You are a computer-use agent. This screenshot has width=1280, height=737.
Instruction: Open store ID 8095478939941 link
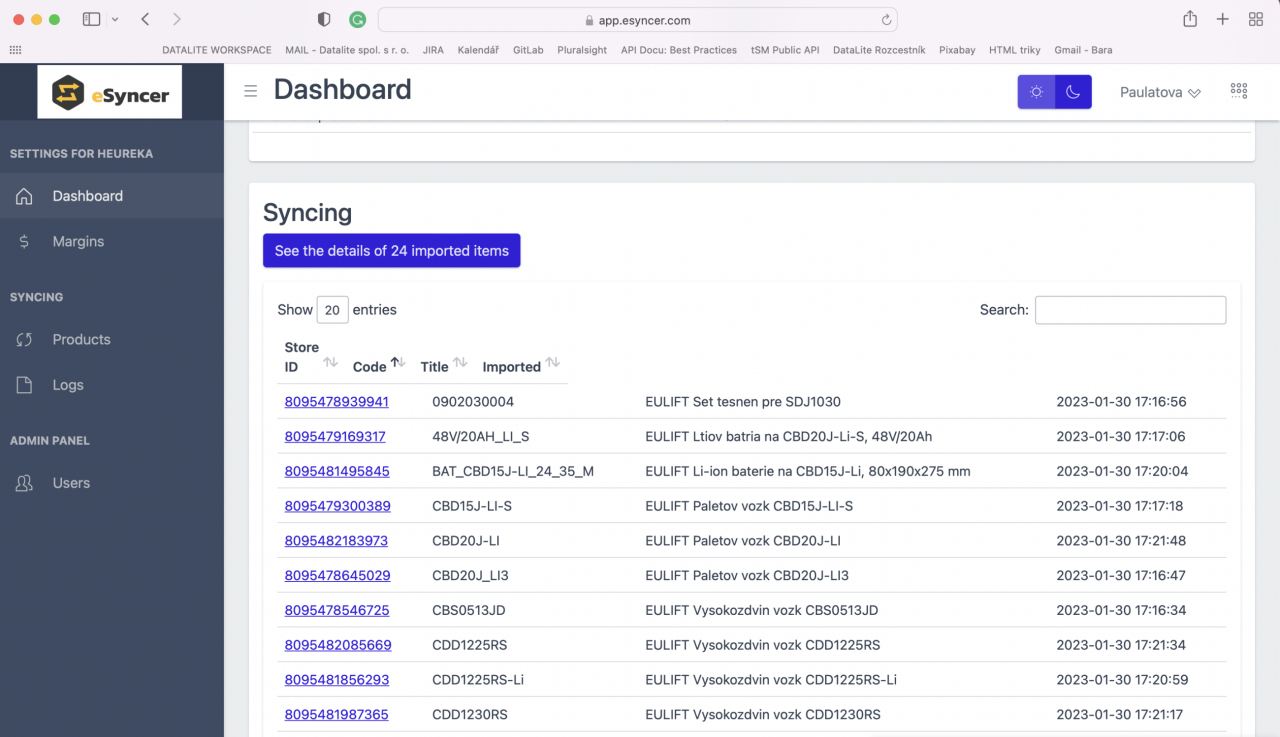[x=337, y=401]
